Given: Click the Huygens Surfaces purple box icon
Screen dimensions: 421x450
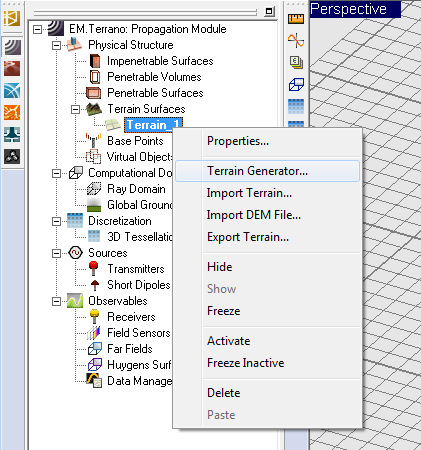Looking at the screenshot, I should [x=95, y=365].
